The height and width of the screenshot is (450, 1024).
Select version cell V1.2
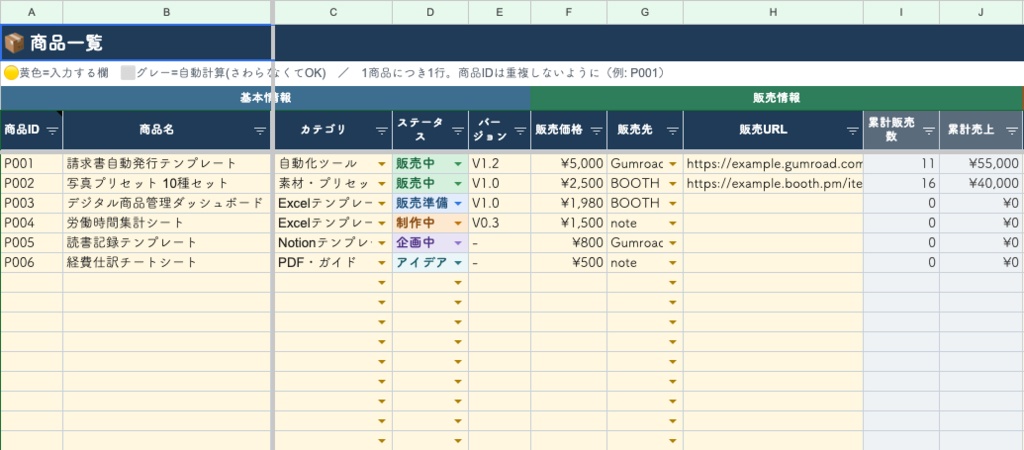[x=500, y=163]
